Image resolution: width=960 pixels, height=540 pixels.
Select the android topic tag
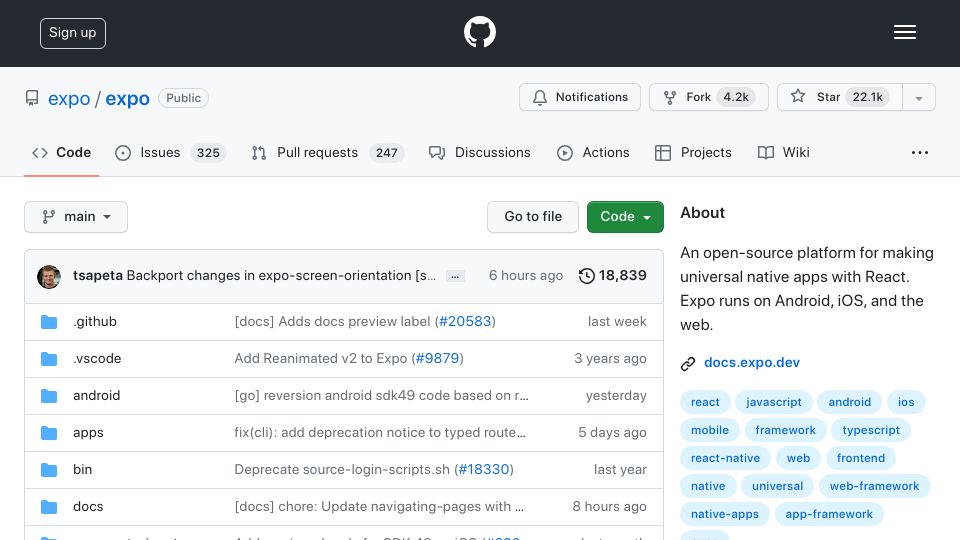849,402
